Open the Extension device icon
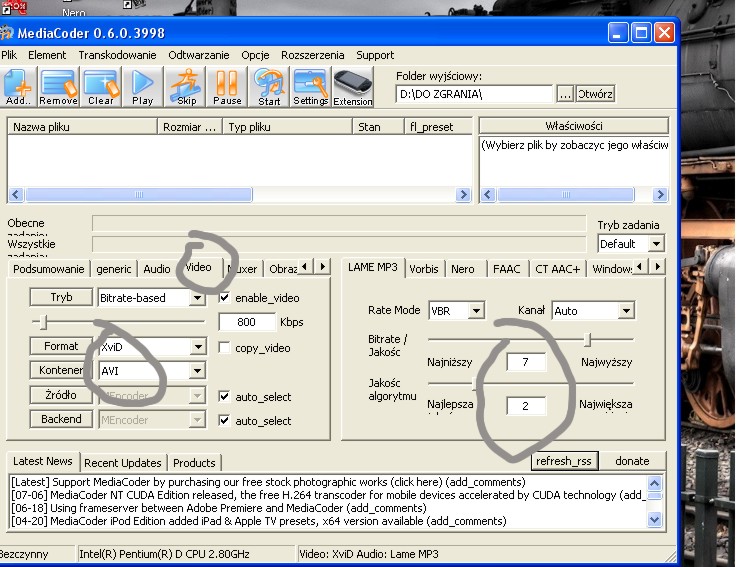756x567 pixels. tap(353, 87)
